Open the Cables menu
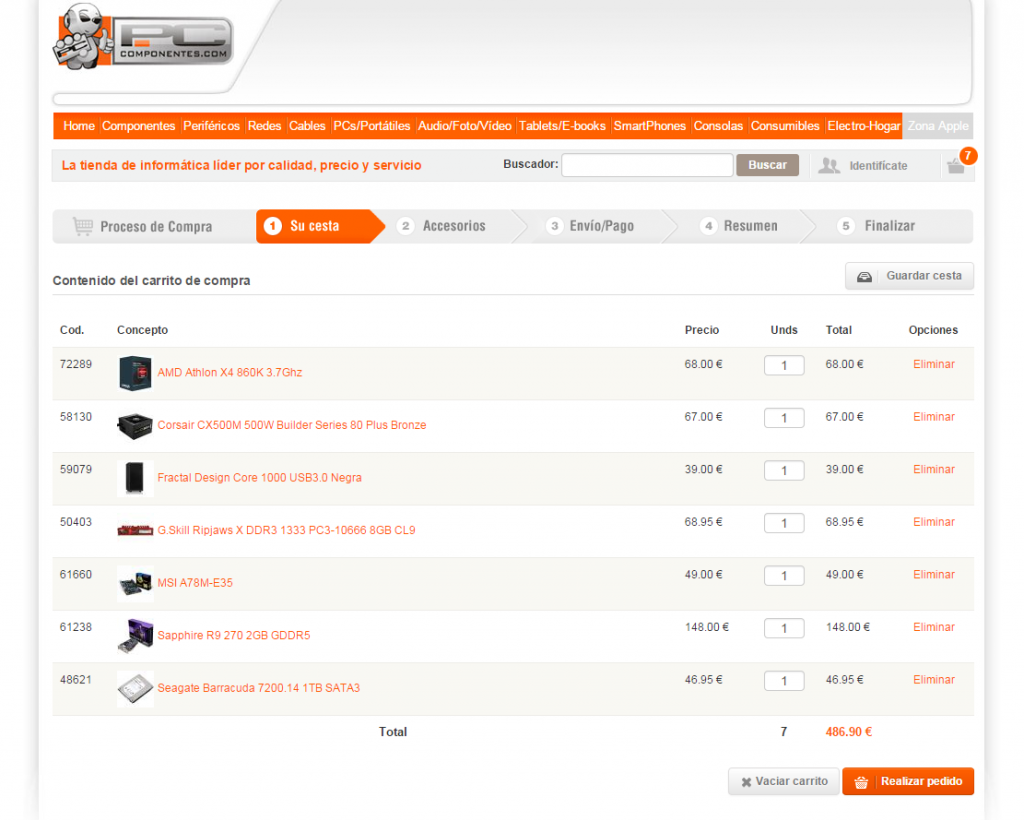Screen dimensions: 1024x820 307,126
